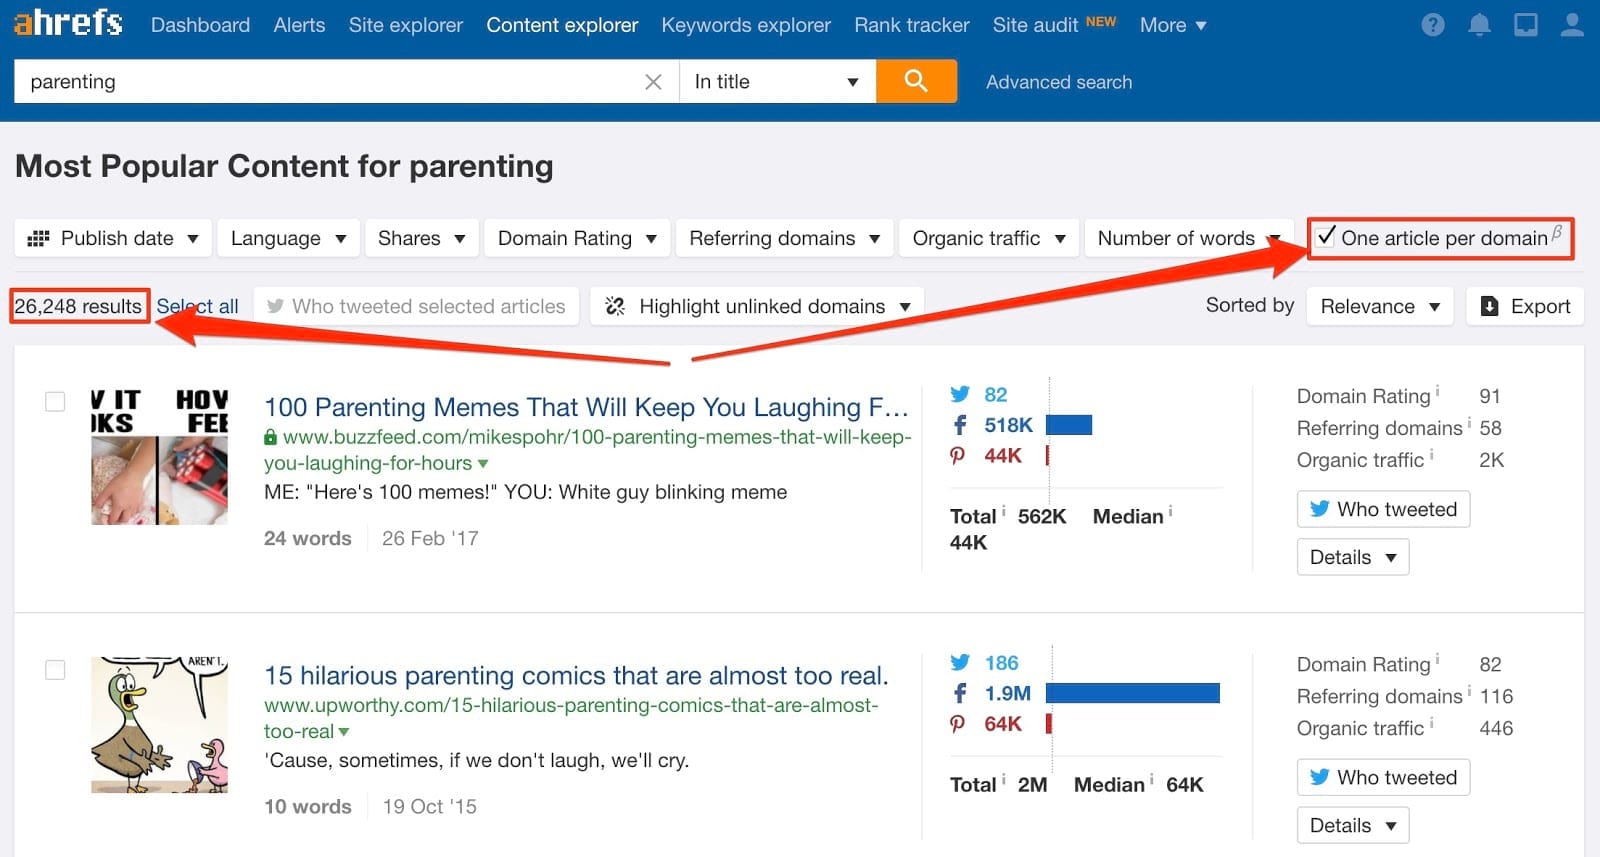The width and height of the screenshot is (1600, 857).
Task: Expand the upworthy URL dropdown arrow
Action: pyautogui.click(x=344, y=732)
